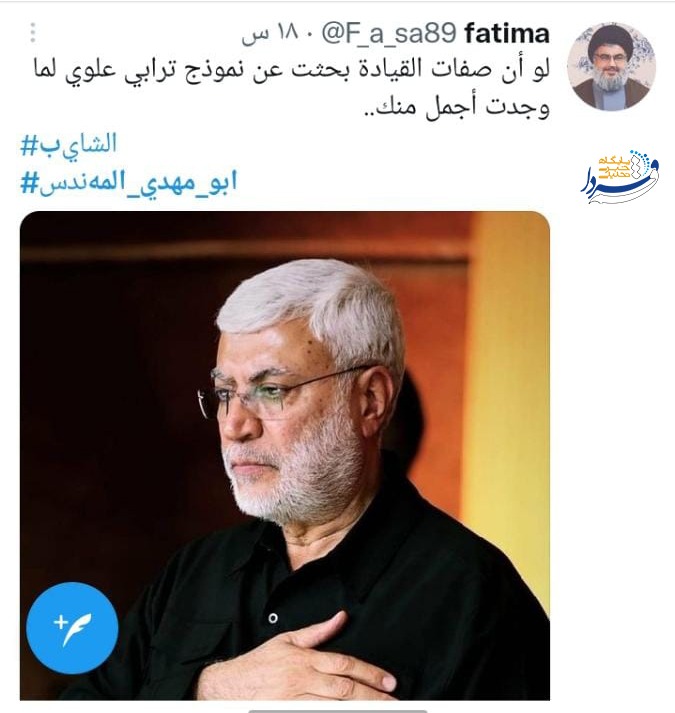
Task: Open fatima's round profile avatar
Action: point(612,66)
